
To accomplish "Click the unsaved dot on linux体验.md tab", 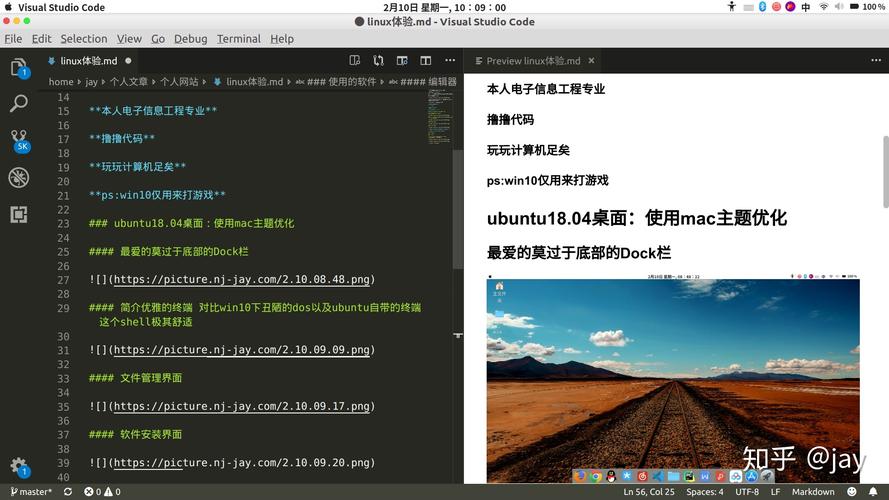I will 128,61.
